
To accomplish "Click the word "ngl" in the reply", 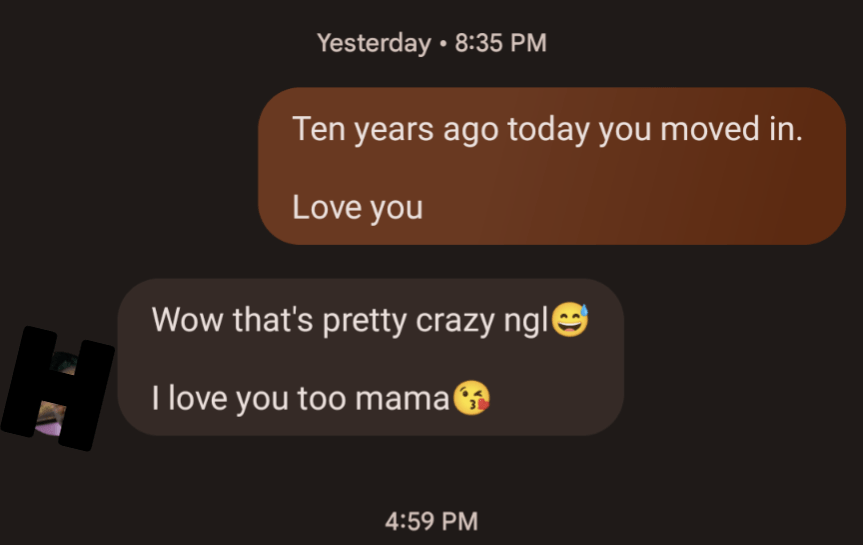I will pyautogui.click(x=528, y=322).
